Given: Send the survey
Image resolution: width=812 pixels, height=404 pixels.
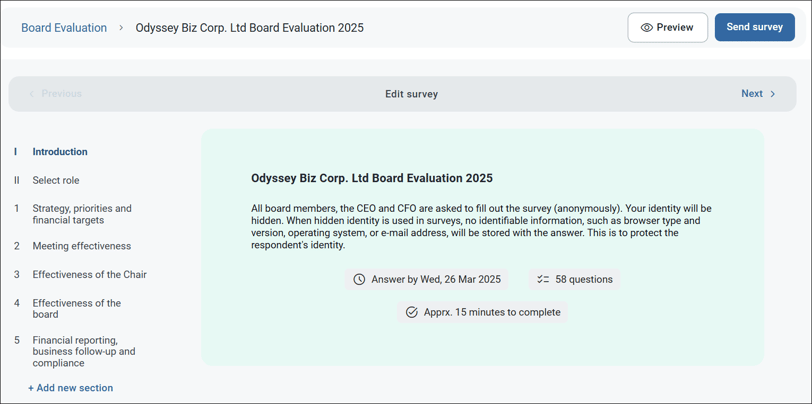Looking at the screenshot, I should (x=755, y=27).
